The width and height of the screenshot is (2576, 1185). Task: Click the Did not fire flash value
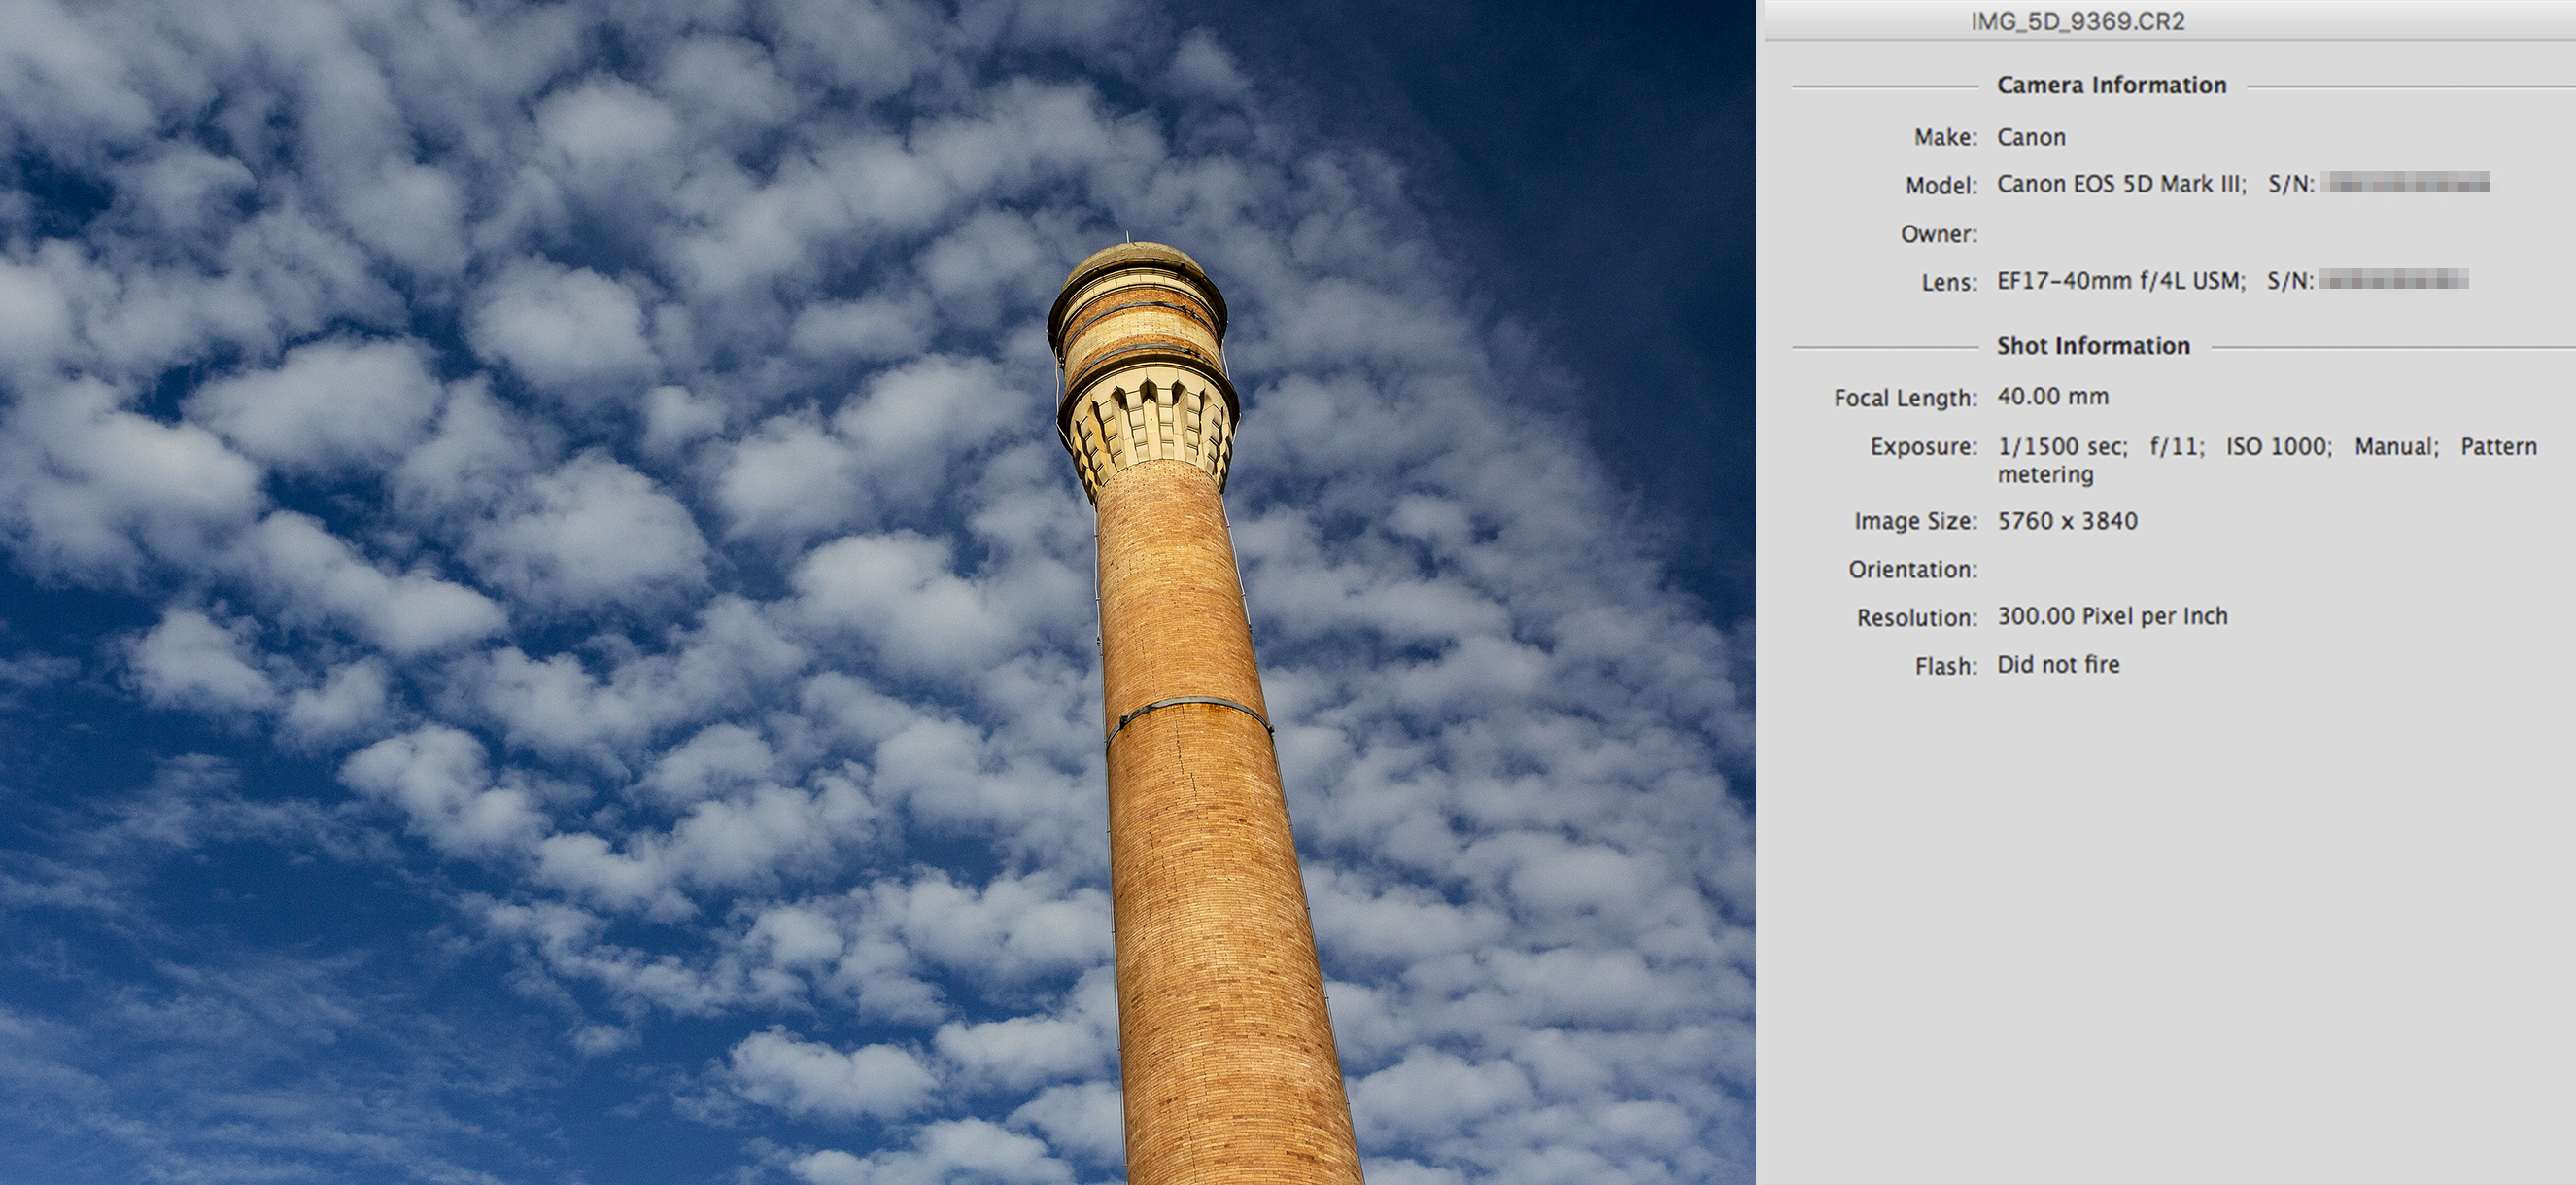(2058, 664)
